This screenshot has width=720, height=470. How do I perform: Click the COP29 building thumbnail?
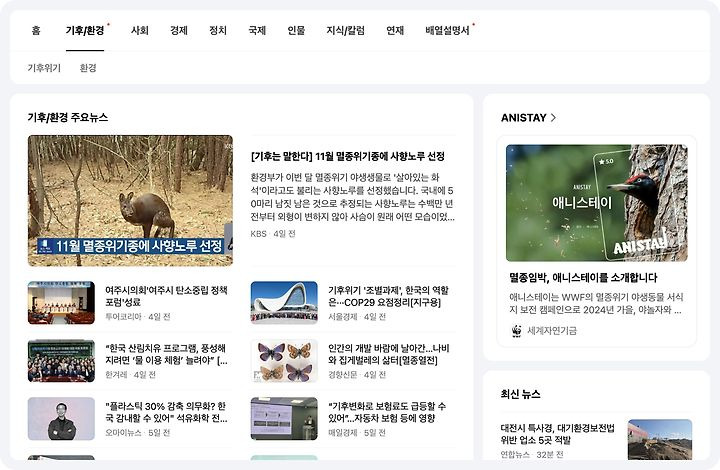tap(284, 302)
